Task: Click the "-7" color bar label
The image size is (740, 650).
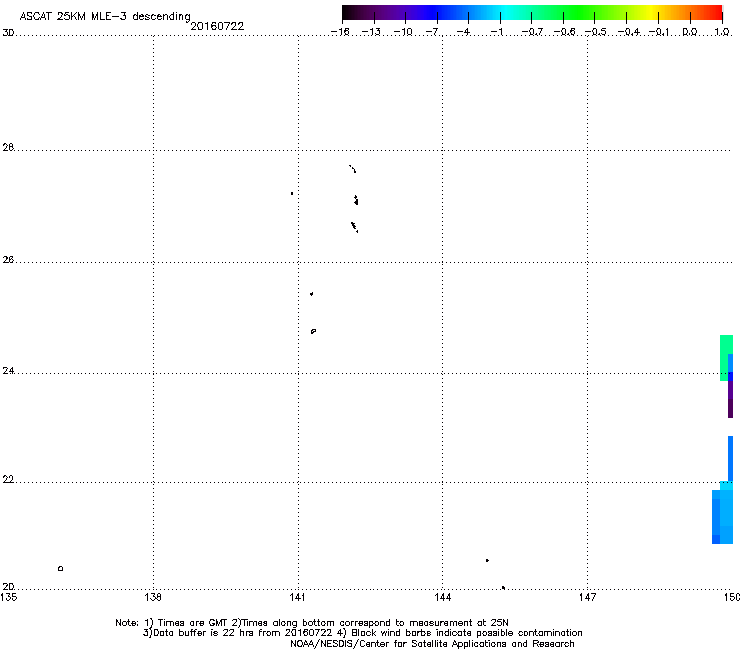Action: [432, 32]
